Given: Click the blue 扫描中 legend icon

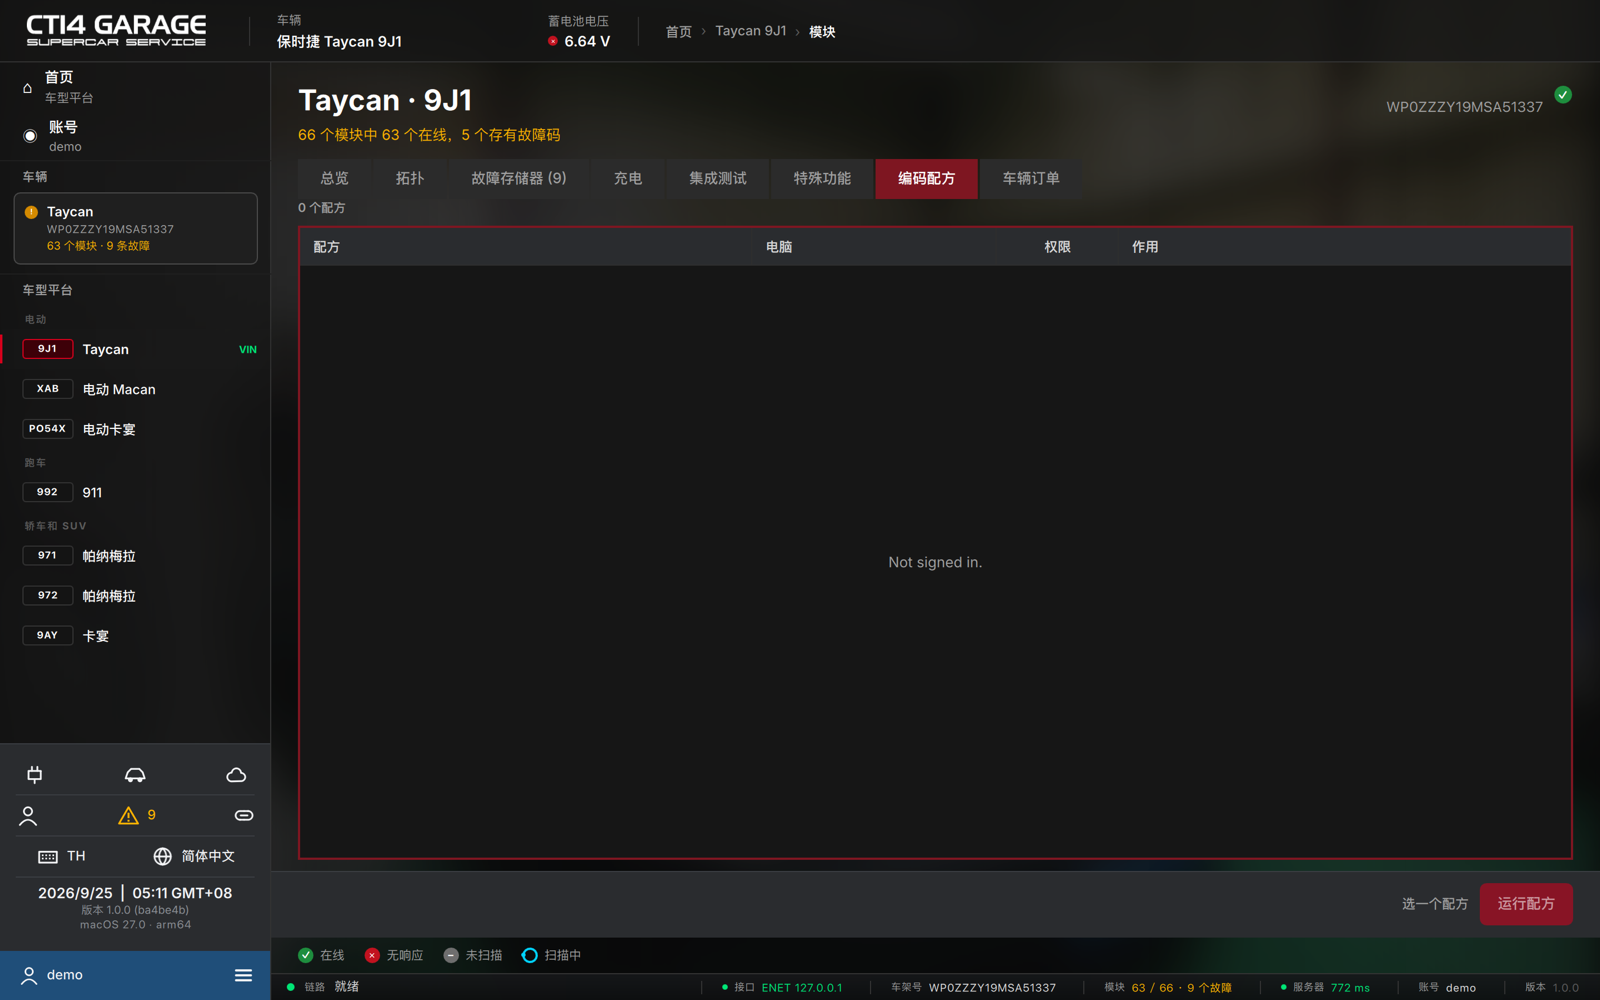Looking at the screenshot, I should (530, 955).
